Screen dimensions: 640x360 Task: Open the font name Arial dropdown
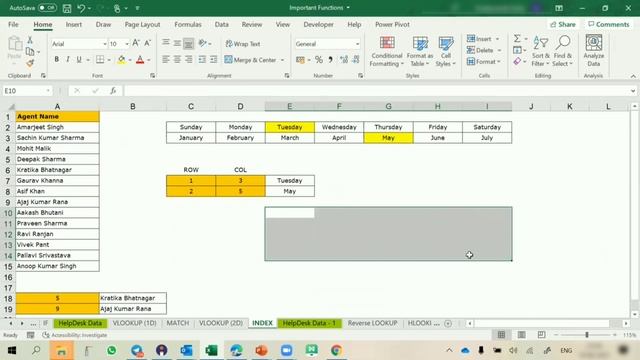104,44
